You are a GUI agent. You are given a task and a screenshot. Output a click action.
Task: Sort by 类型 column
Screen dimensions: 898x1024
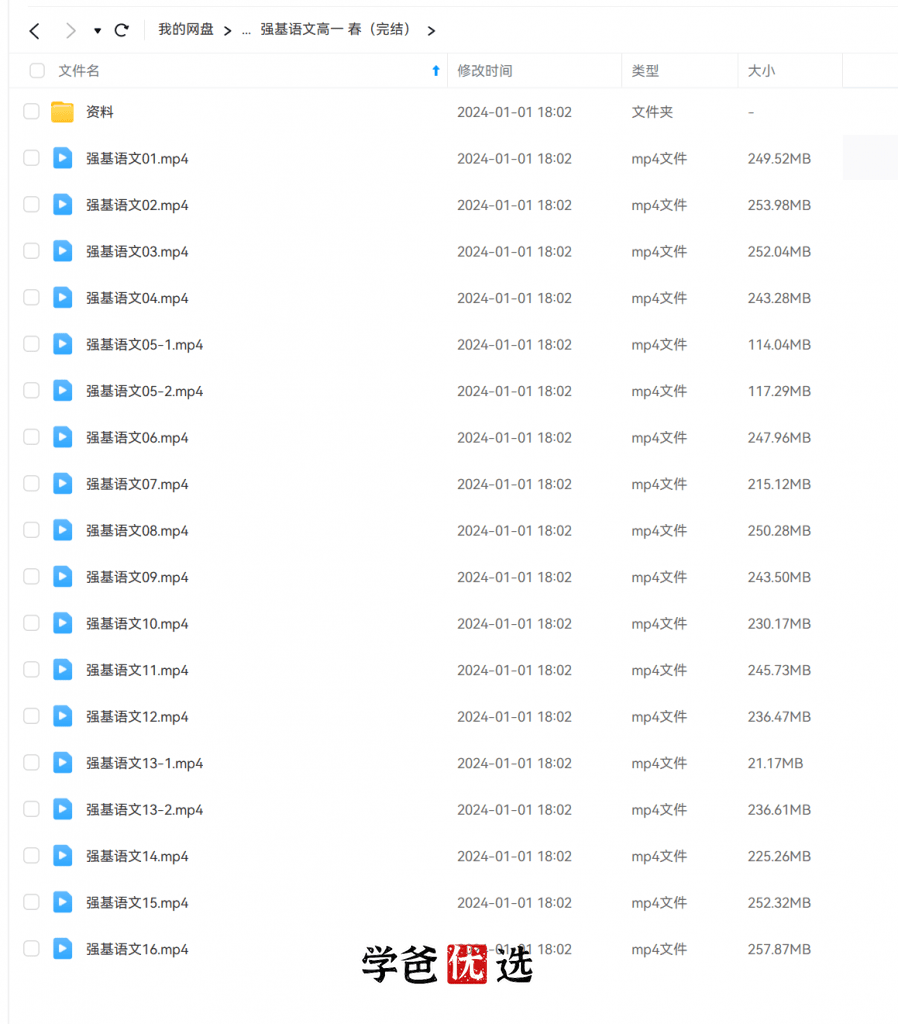click(645, 71)
